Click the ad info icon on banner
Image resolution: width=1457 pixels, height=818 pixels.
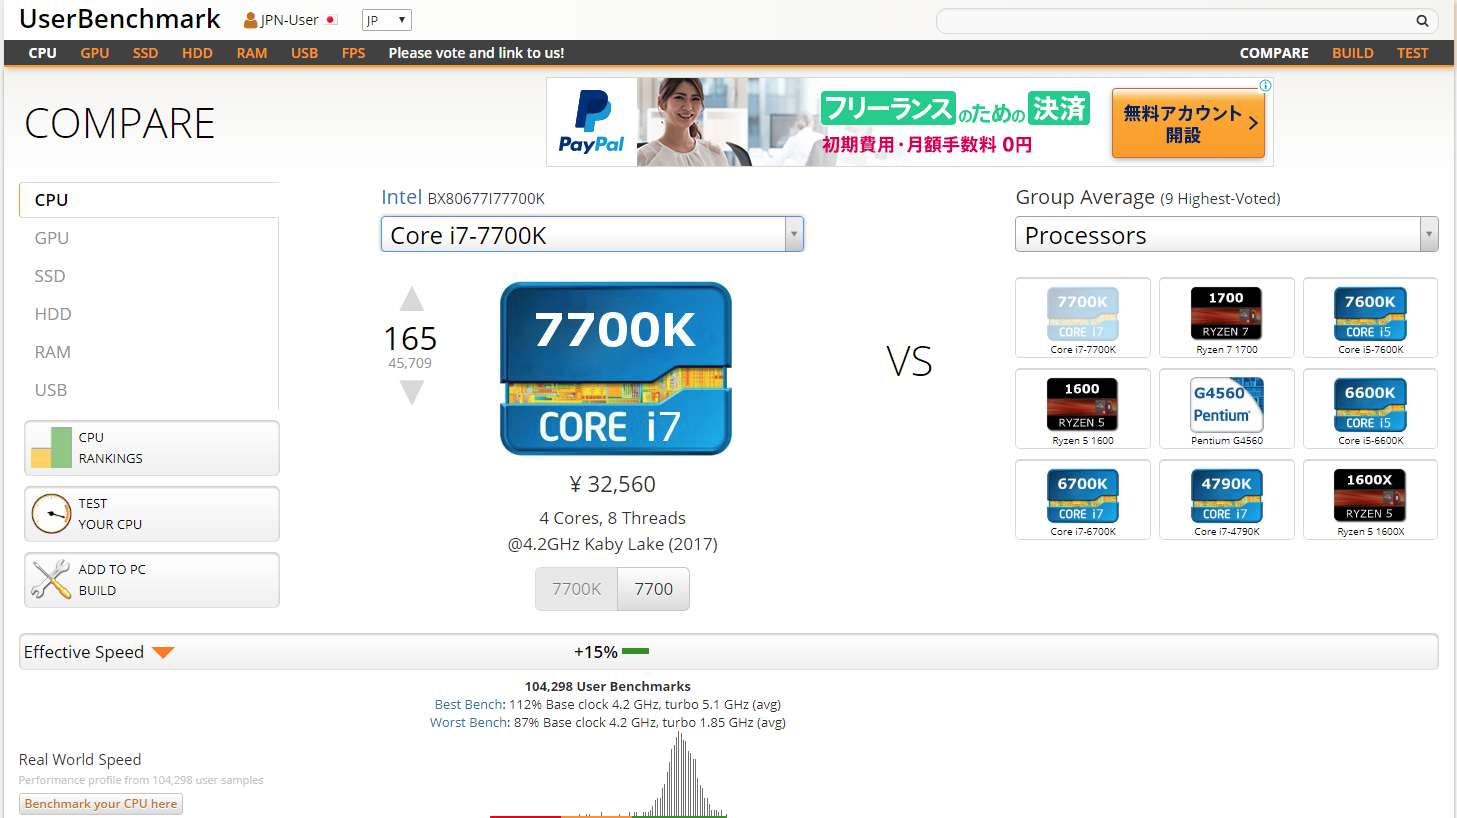click(1265, 86)
